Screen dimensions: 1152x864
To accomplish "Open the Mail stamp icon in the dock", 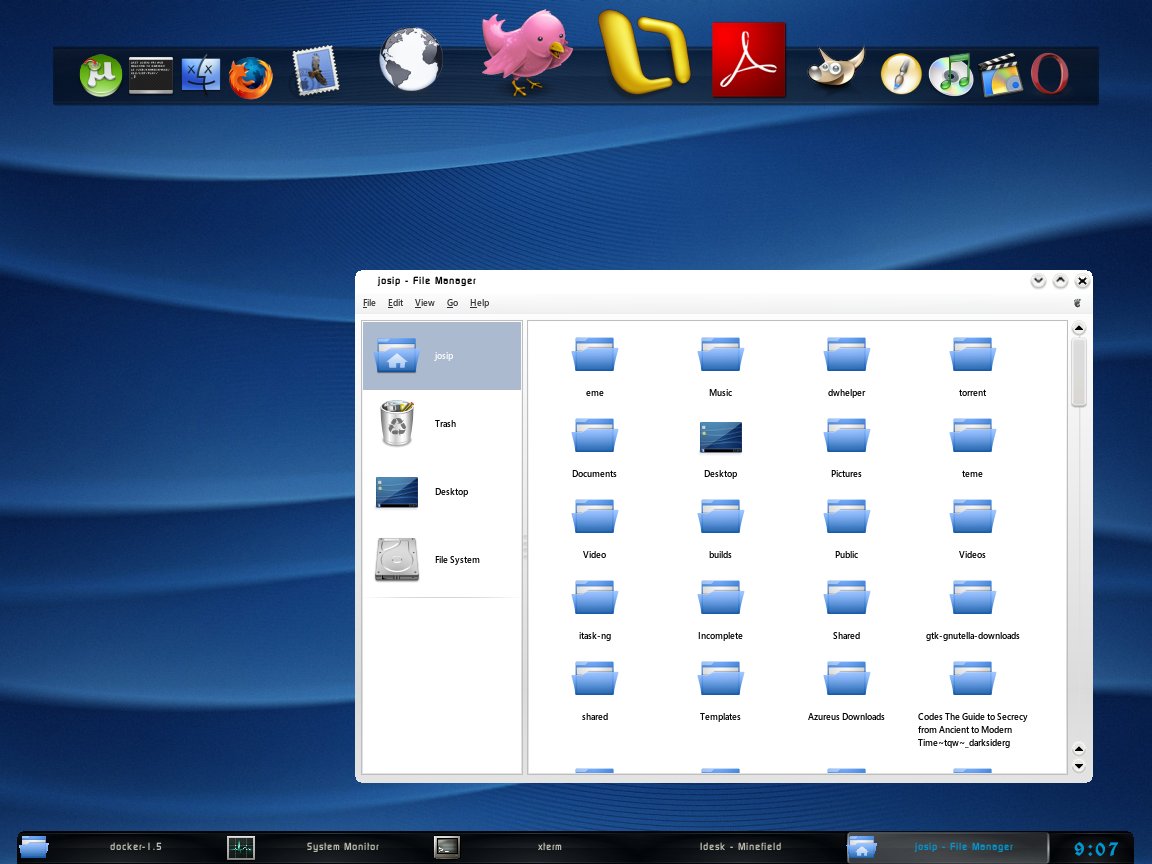I will 315,71.
